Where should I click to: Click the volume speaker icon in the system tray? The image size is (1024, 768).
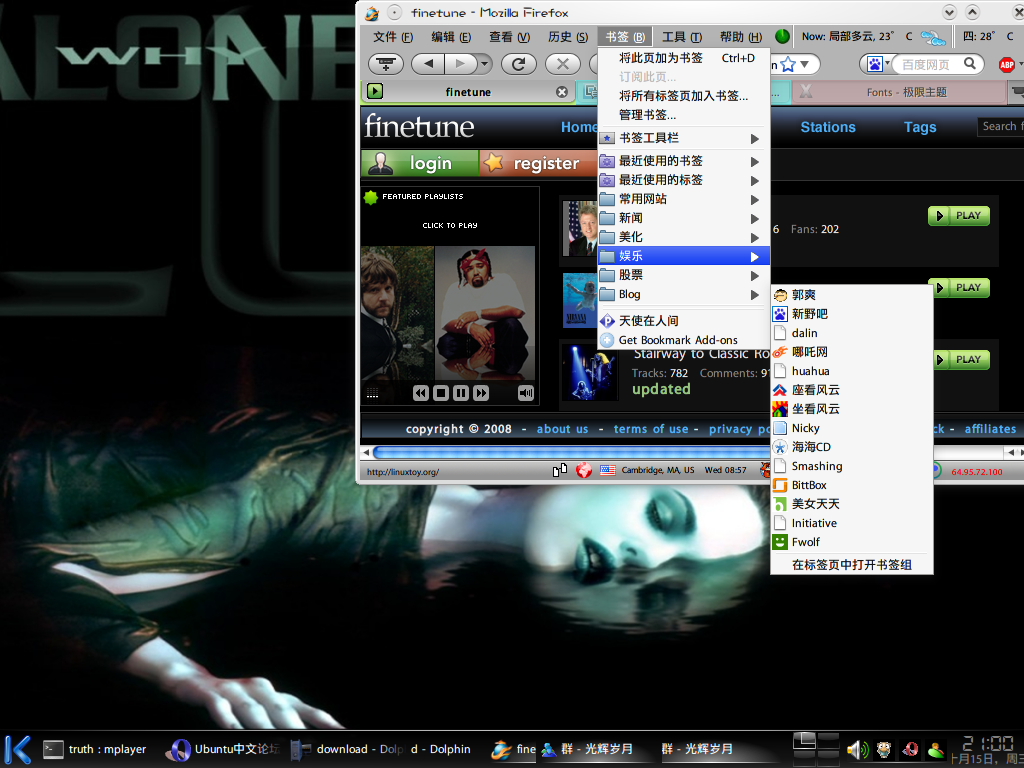point(857,750)
